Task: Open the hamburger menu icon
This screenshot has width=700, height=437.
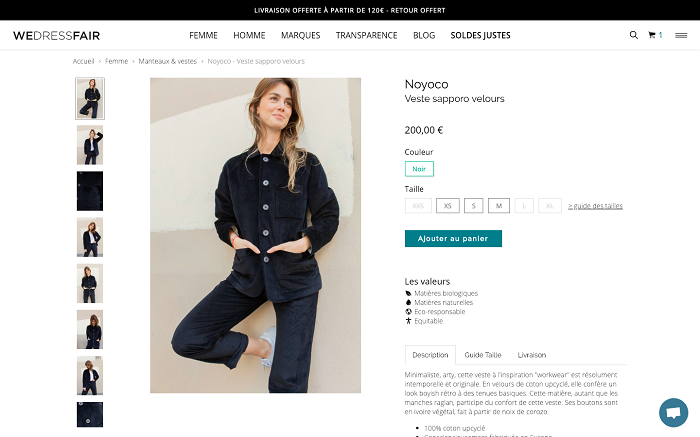Action: click(681, 35)
